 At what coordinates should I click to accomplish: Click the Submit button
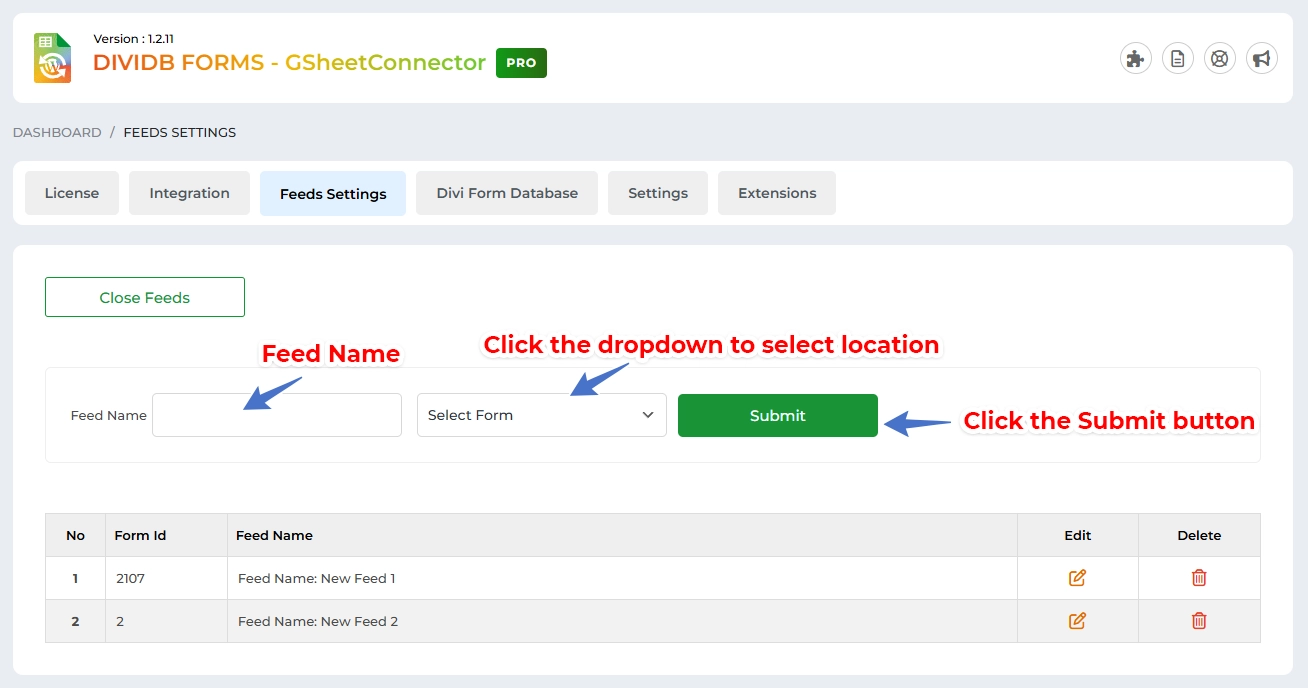pyautogui.click(x=777, y=415)
